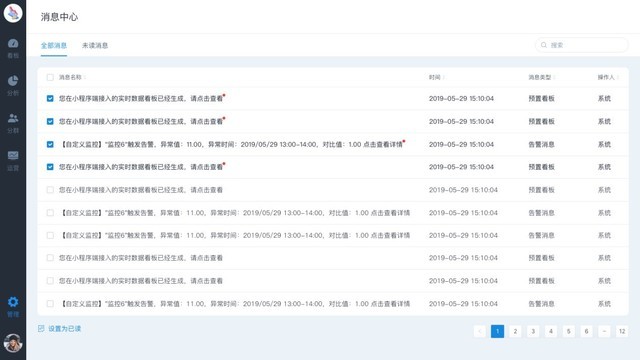Go to pagination page 6
The height and width of the screenshot is (360, 640).
tap(587, 331)
